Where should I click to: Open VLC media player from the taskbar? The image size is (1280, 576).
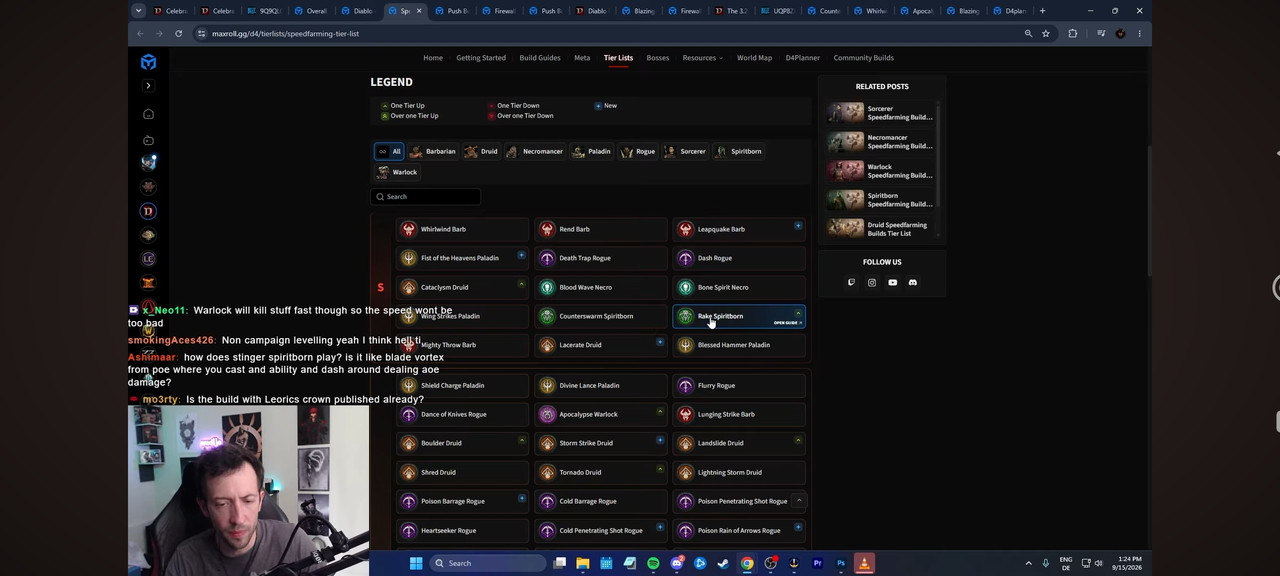pyautogui.click(x=864, y=563)
